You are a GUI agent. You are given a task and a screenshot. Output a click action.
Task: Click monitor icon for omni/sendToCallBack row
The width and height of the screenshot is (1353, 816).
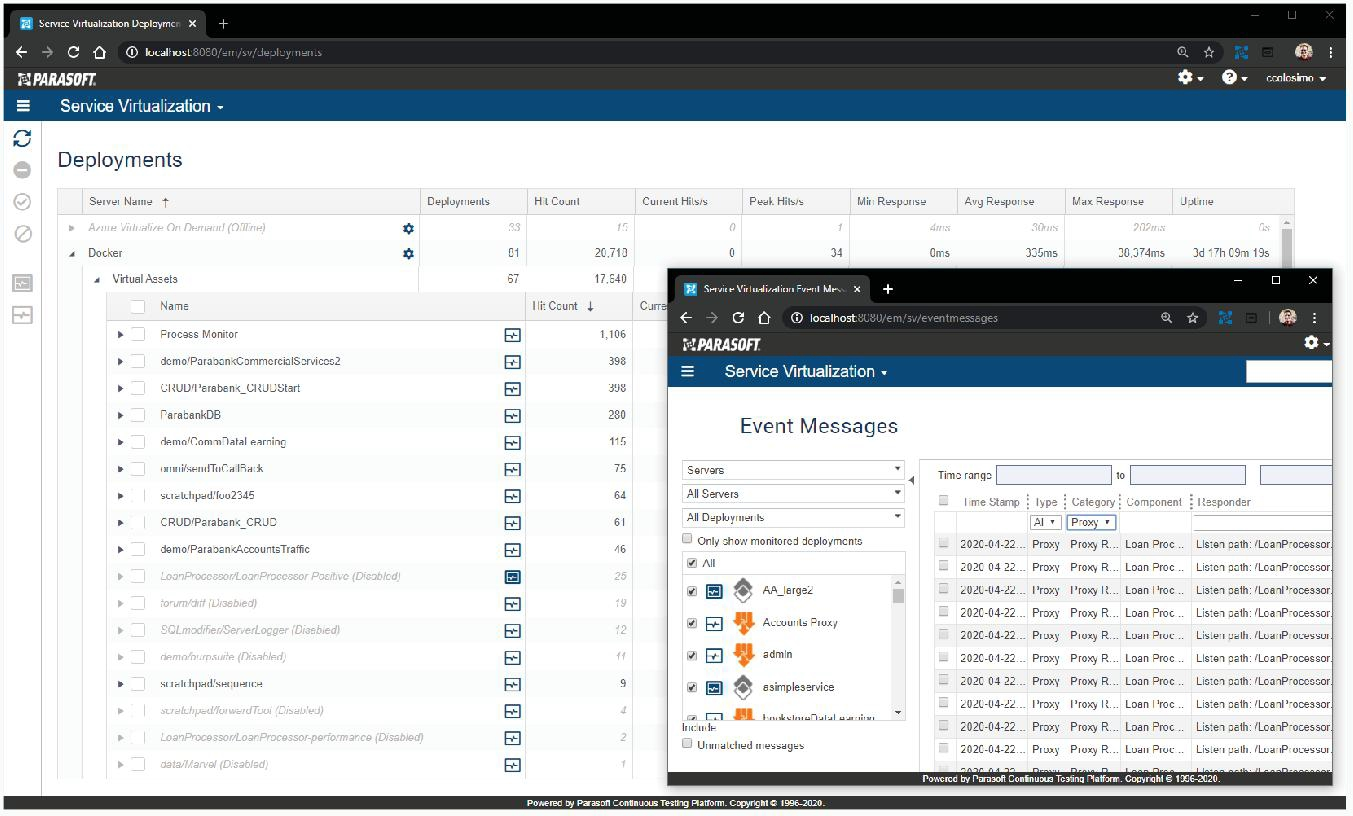point(512,469)
